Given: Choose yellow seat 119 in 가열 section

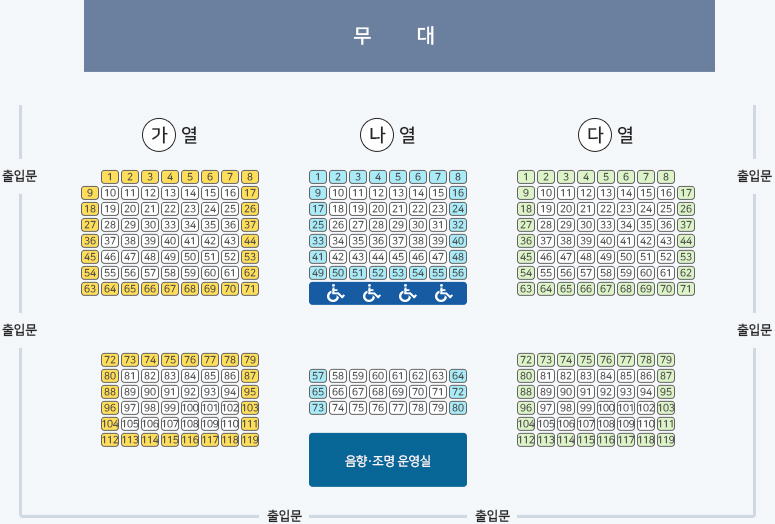Looking at the screenshot, I should point(250,440).
